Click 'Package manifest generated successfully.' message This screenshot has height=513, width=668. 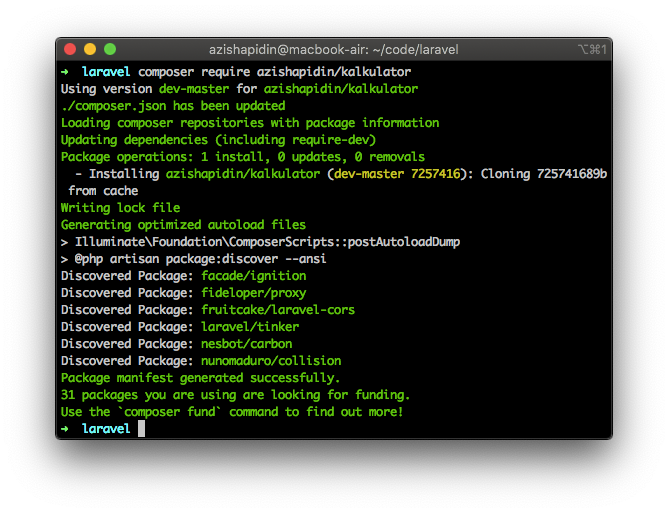(200, 378)
